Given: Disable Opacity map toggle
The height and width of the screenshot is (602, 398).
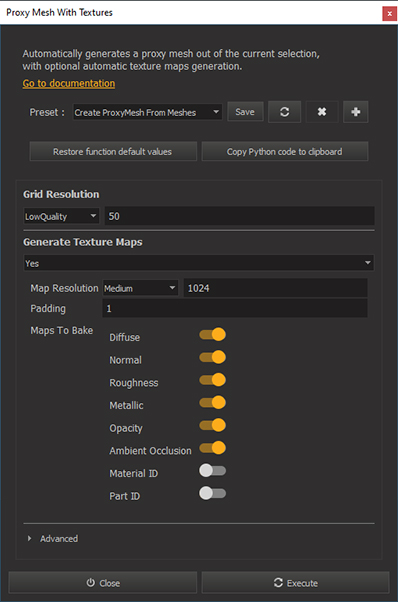Looking at the screenshot, I should click(x=212, y=425).
